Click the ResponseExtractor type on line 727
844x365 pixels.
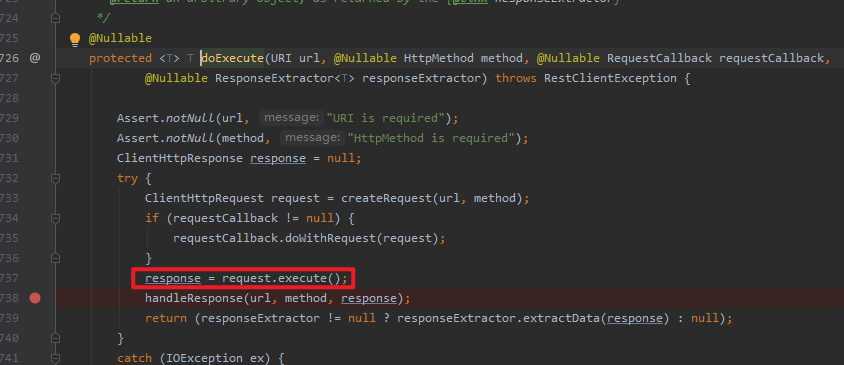click(275, 79)
